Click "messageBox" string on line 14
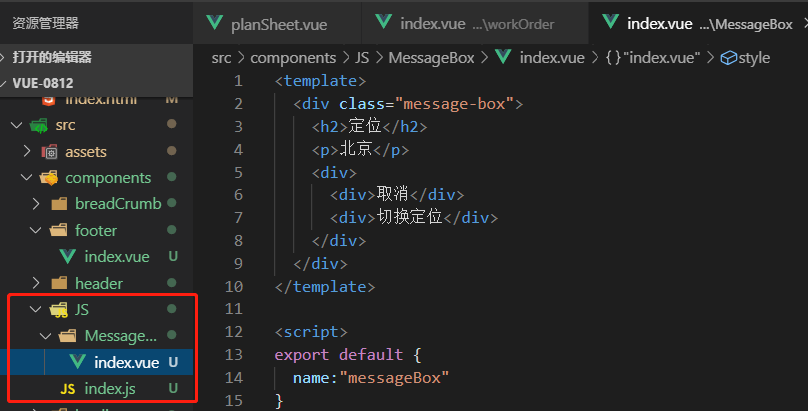Image resolution: width=808 pixels, height=411 pixels. [x=394, y=378]
